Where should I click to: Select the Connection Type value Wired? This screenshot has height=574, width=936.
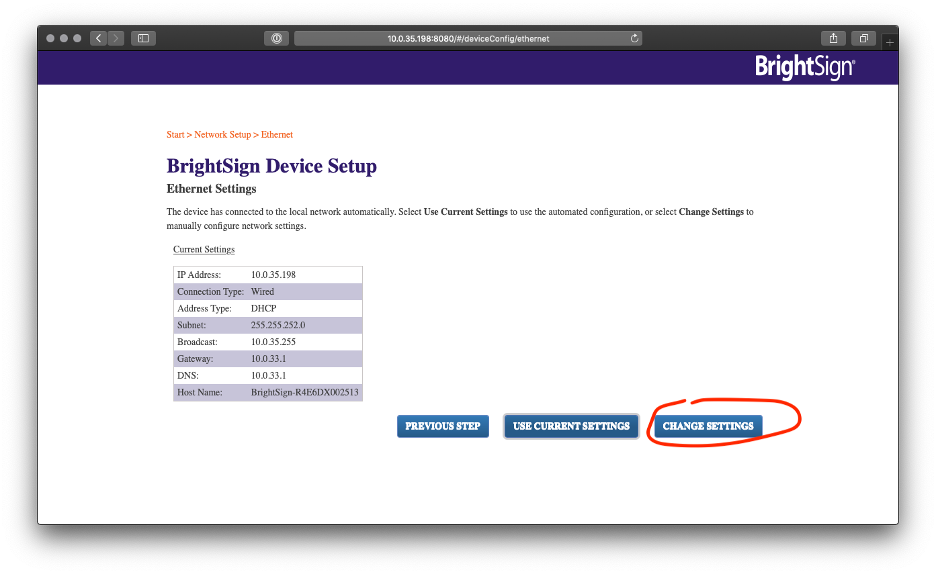pos(263,292)
